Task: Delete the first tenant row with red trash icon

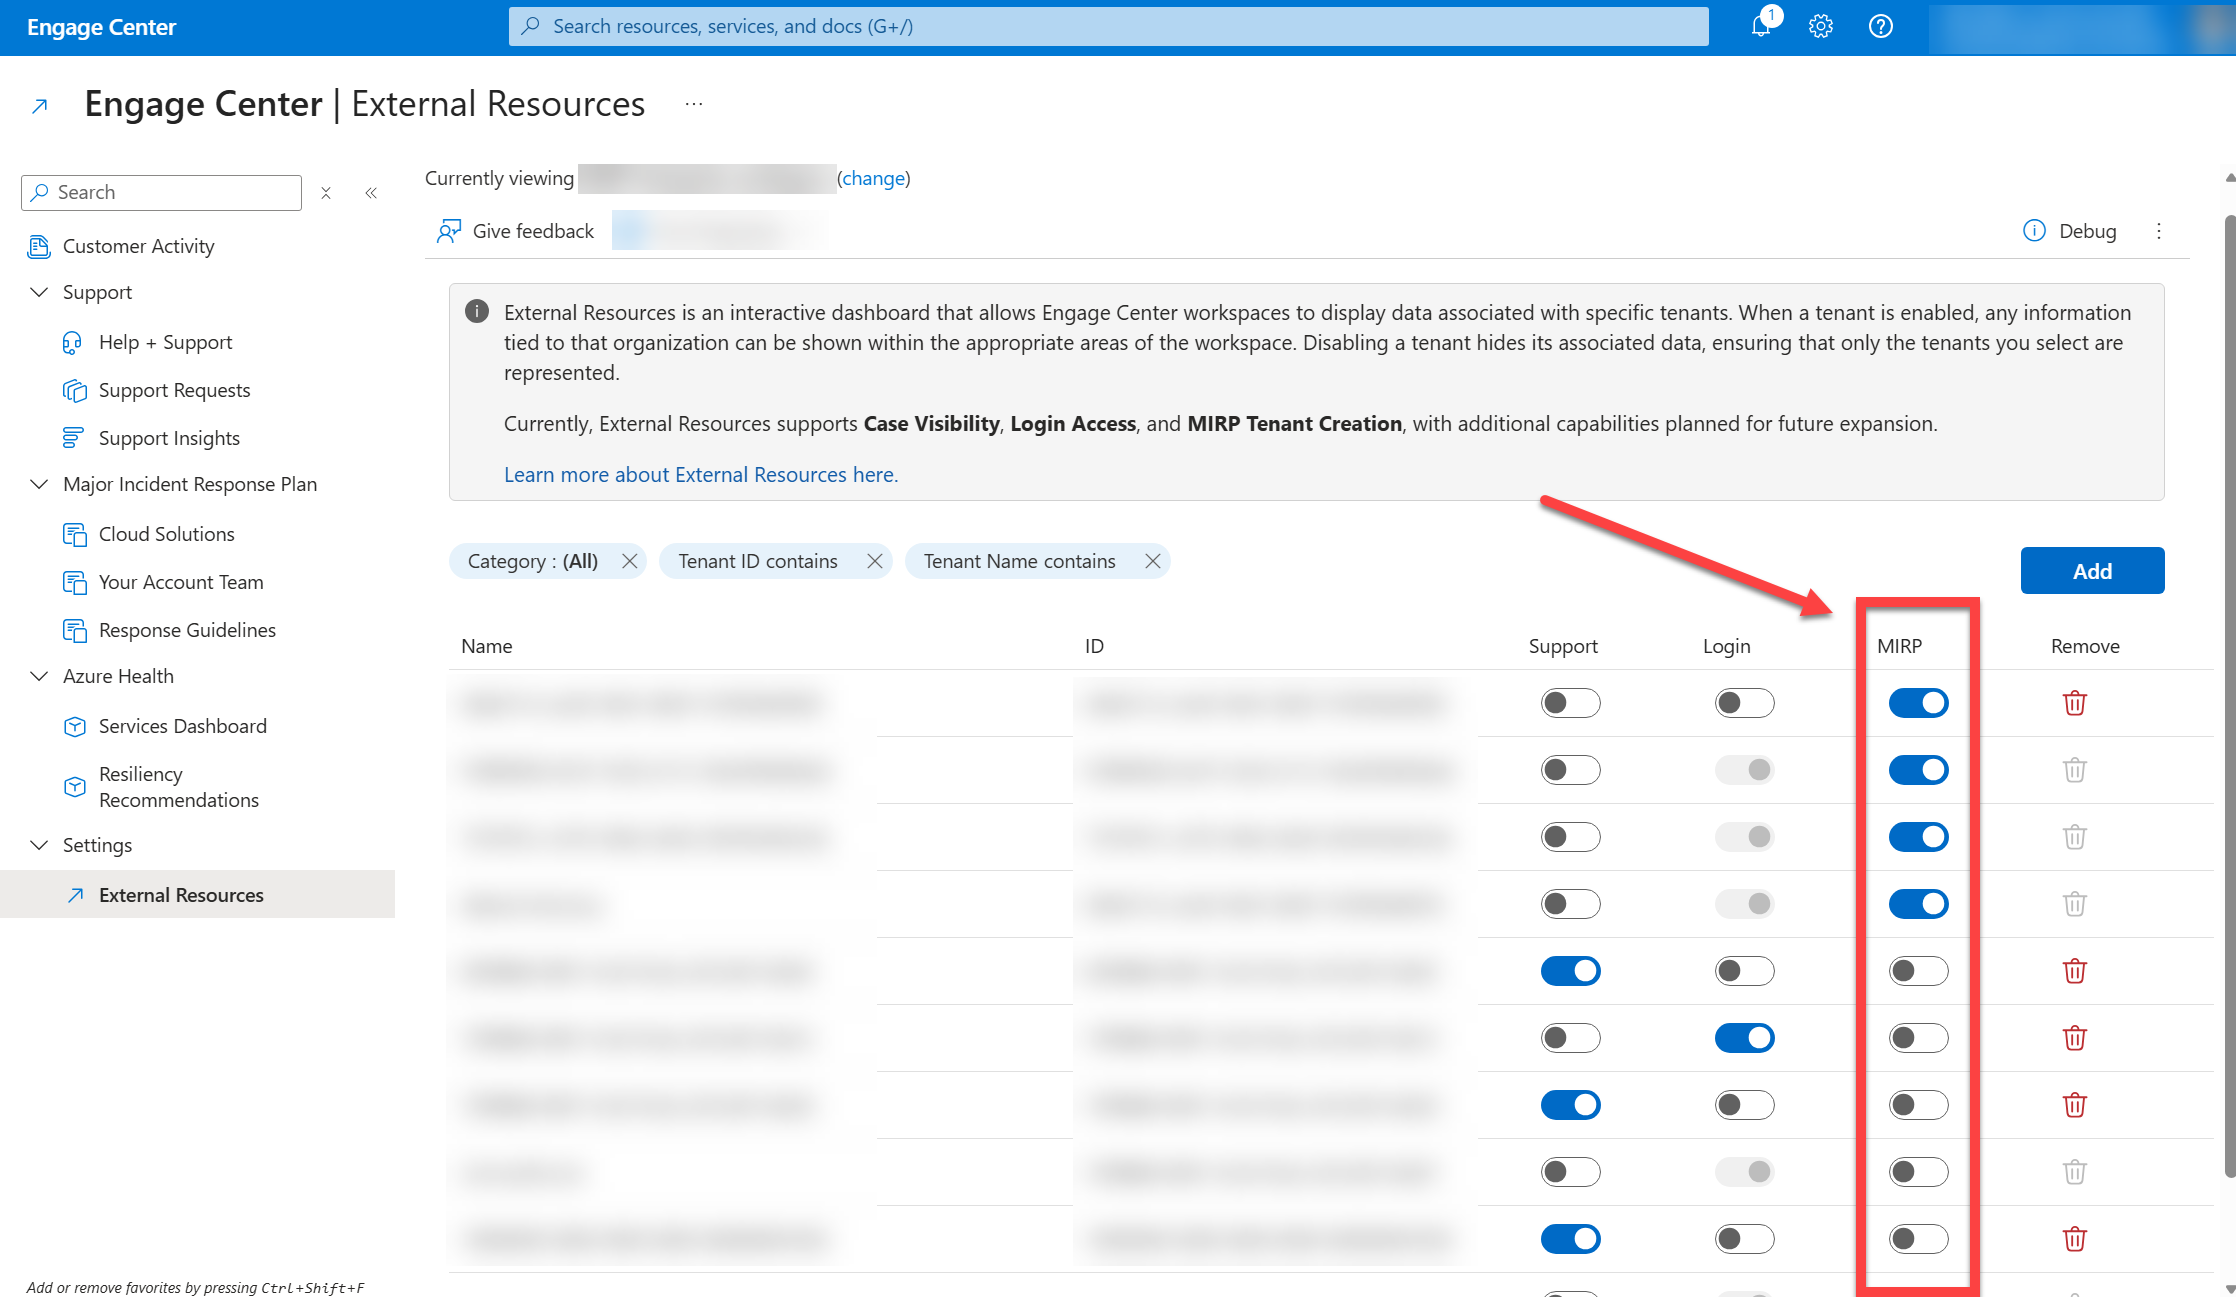Action: click(x=2075, y=703)
